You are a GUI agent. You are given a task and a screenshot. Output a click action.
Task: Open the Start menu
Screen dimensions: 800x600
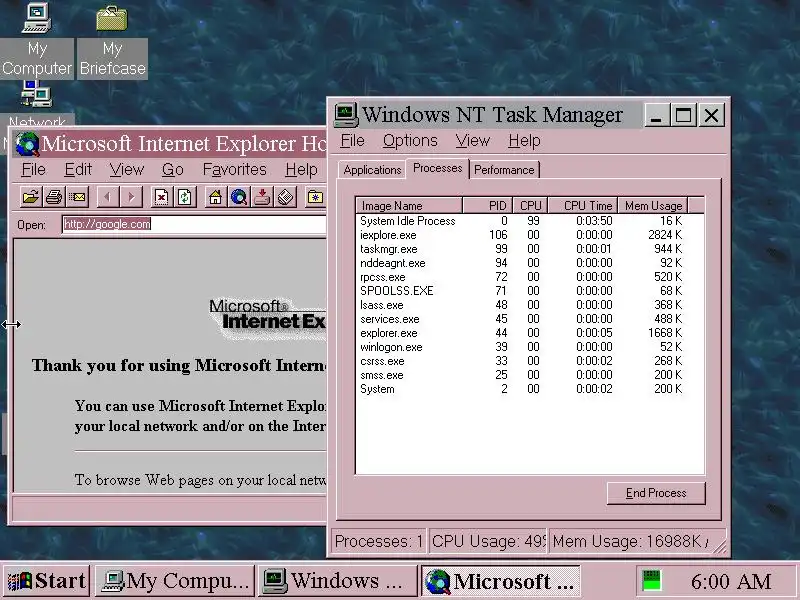(46, 581)
